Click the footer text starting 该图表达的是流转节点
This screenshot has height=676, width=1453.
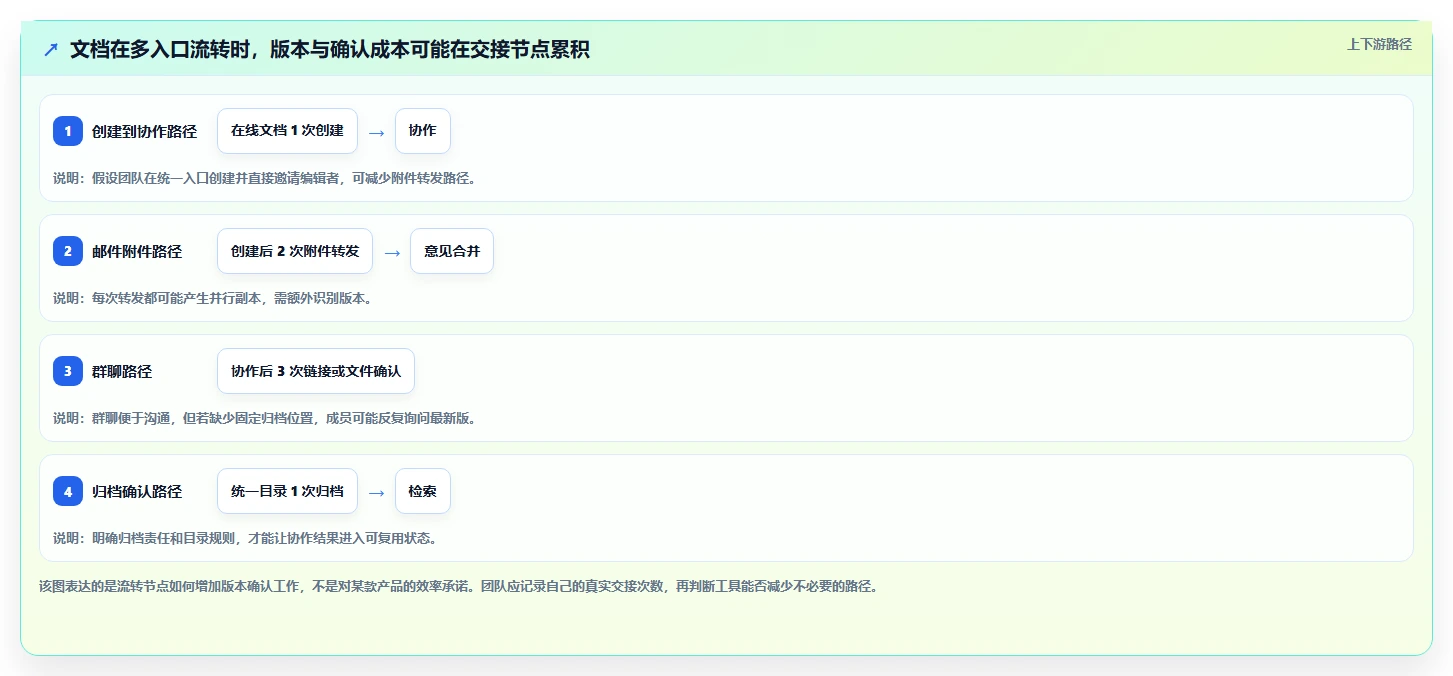pos(458,586)
